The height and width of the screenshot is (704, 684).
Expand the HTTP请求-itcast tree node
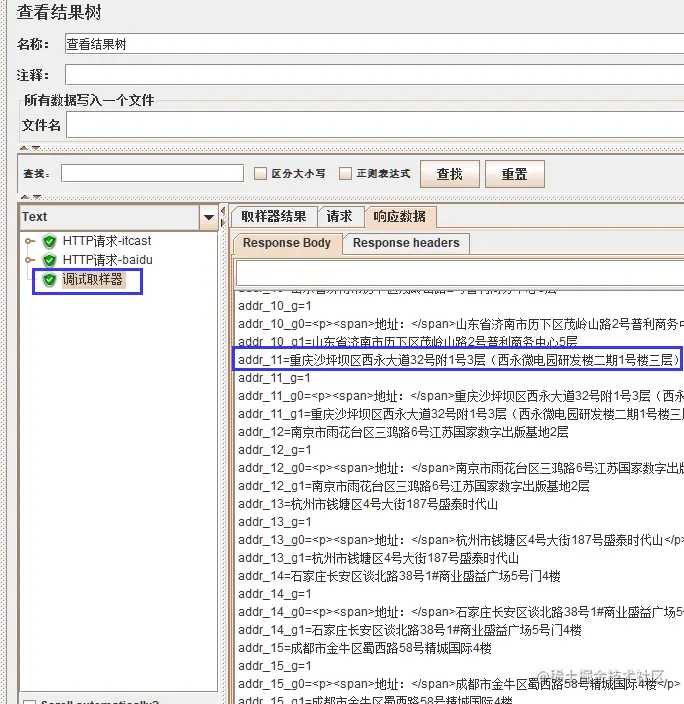30,241
